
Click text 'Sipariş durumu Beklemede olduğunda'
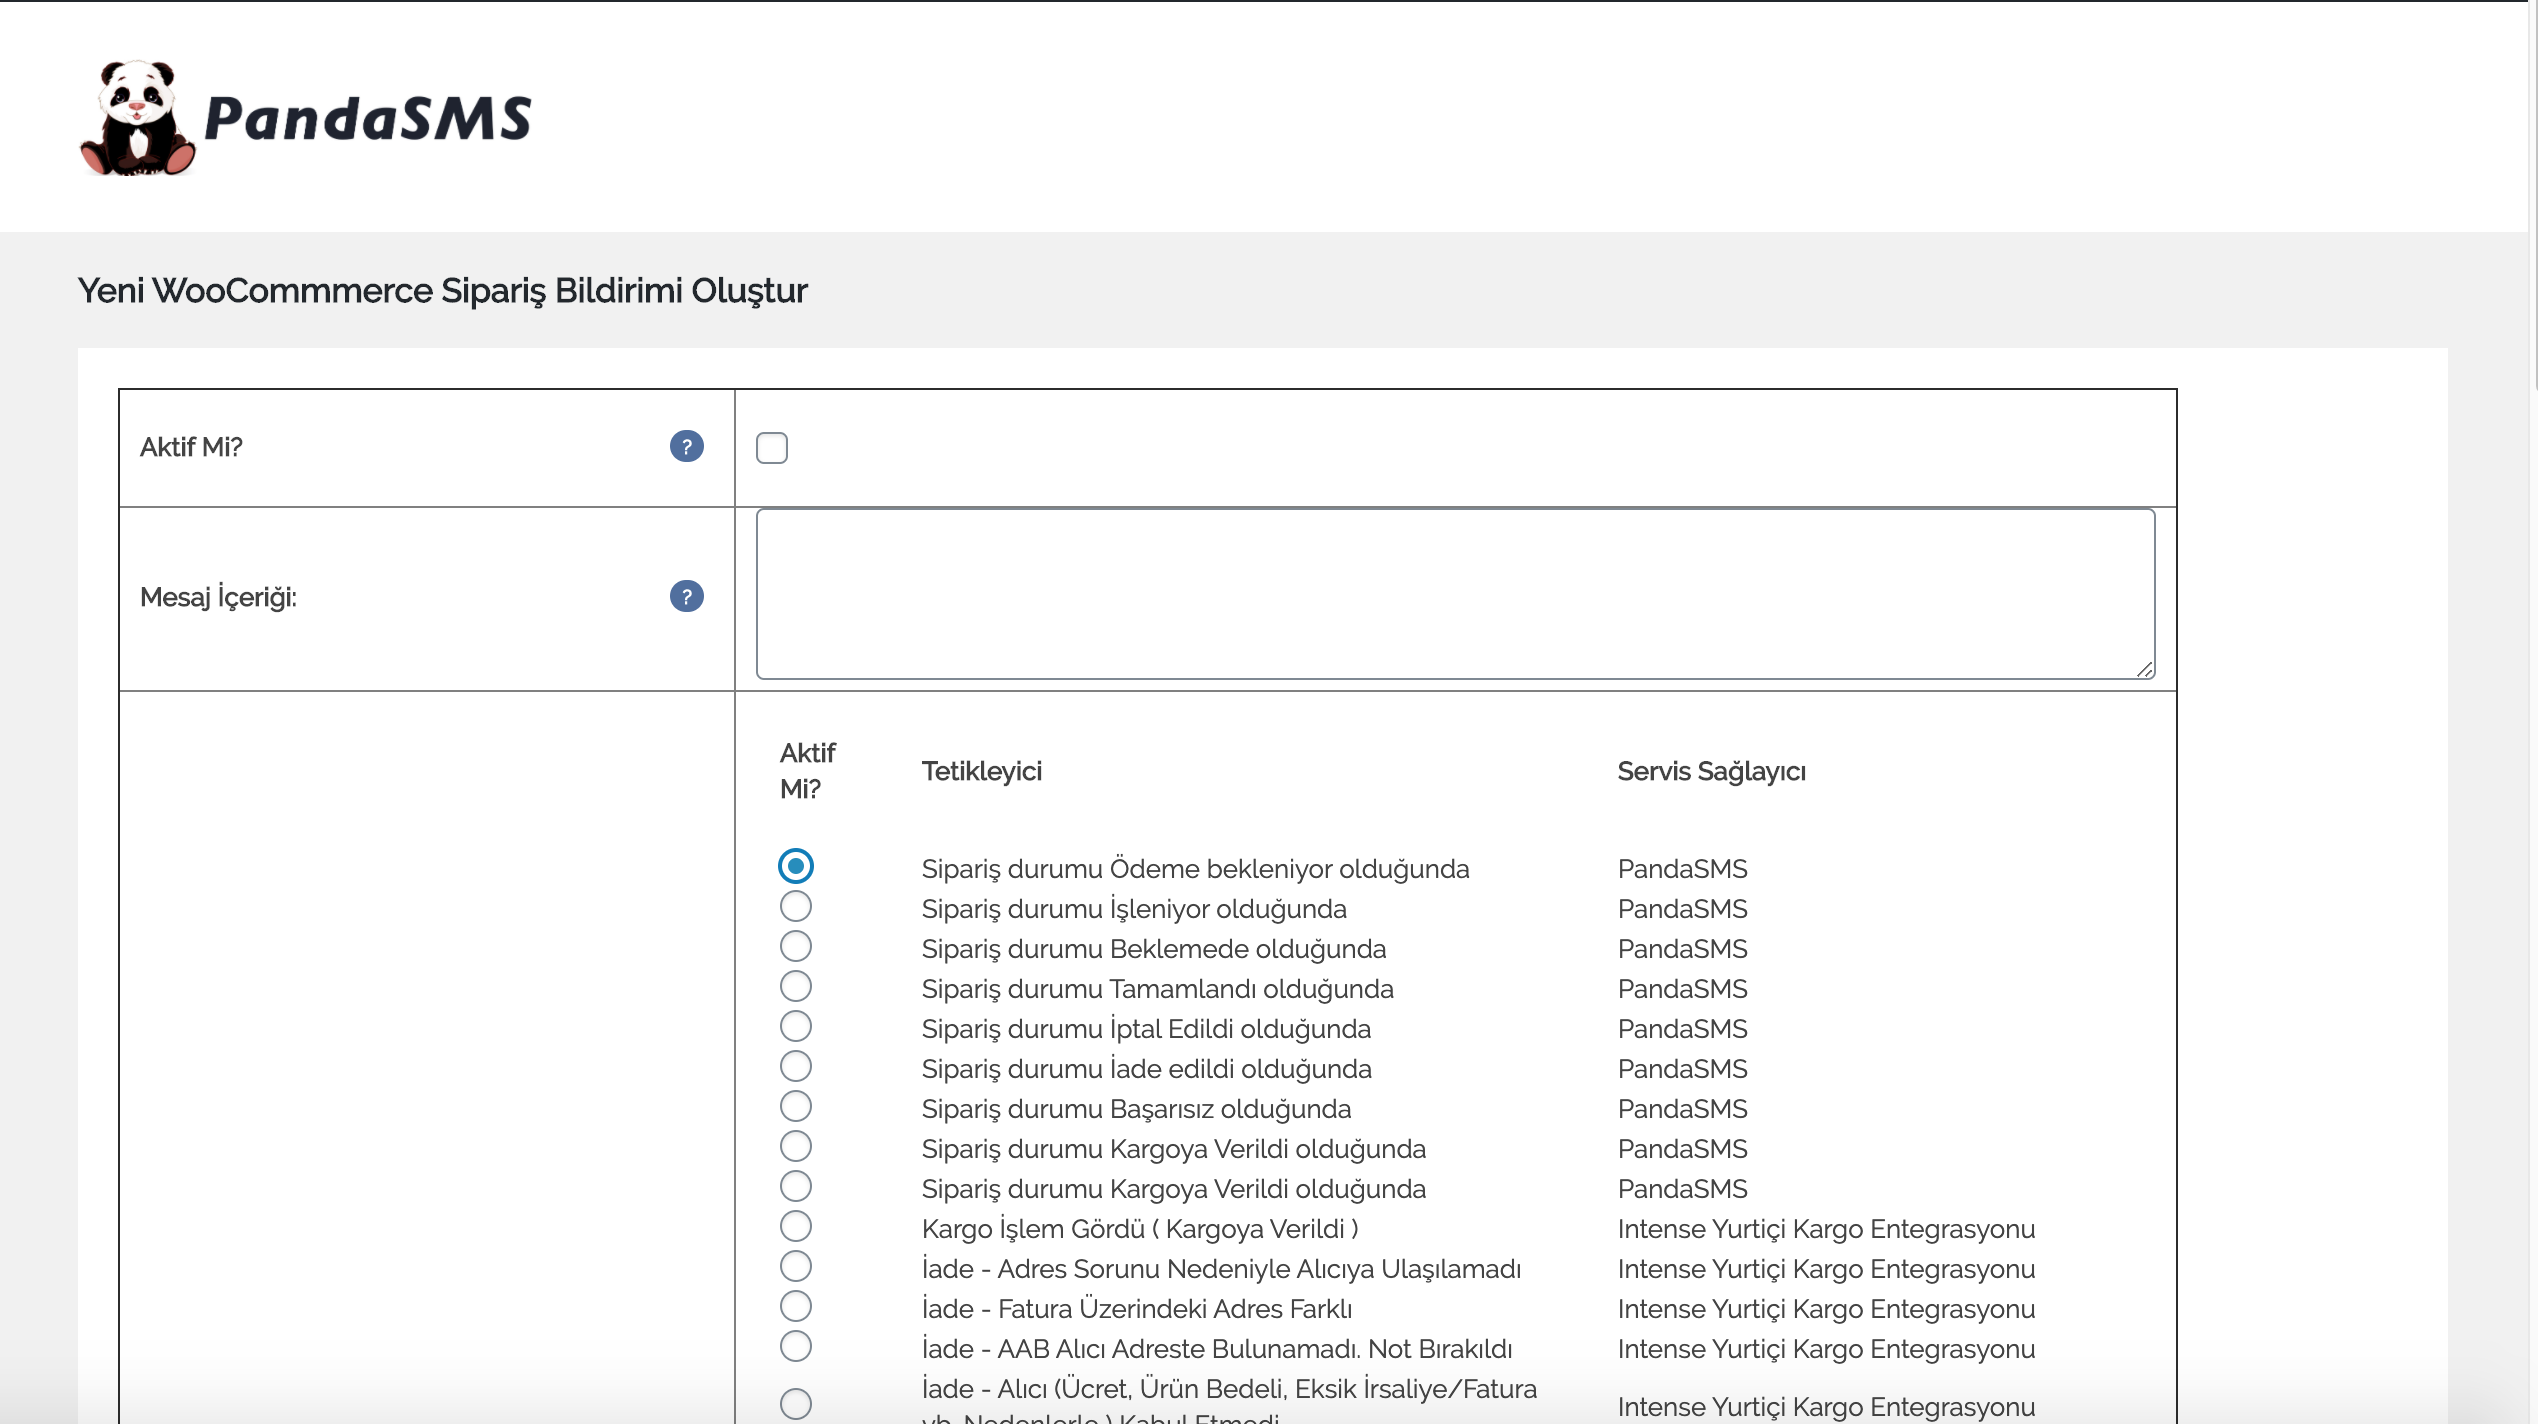pos(1153,949)
